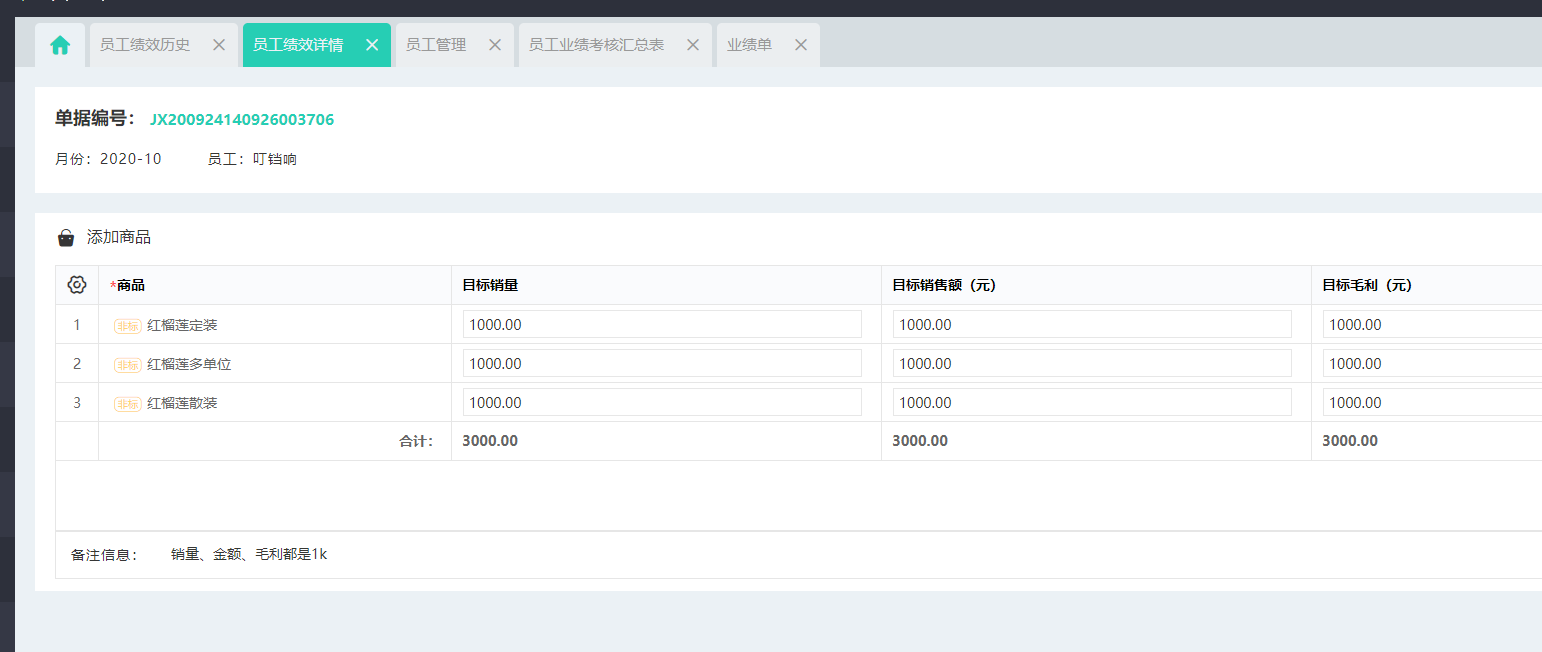
Task: Edit 目标毛利 field for 红榴莲多单位
Action: tap(1432, 363)
